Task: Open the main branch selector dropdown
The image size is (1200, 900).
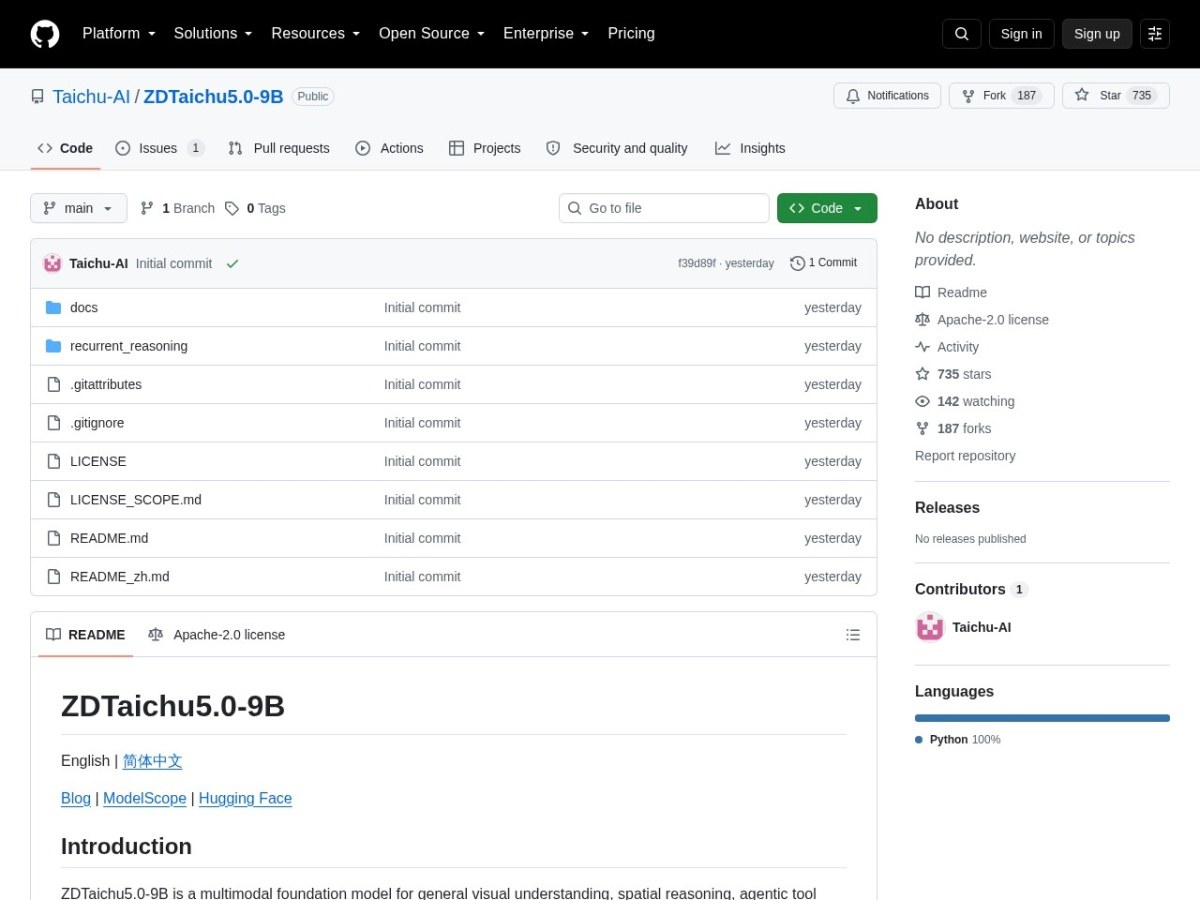Action: pos(79,208)
